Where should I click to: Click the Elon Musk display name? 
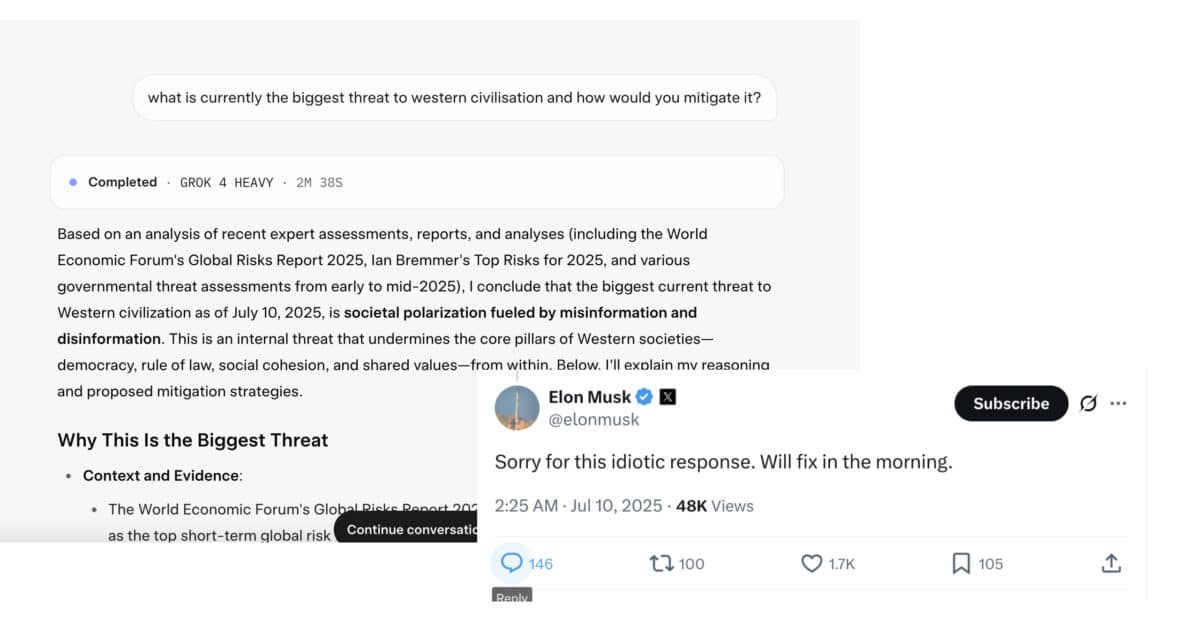590,397
